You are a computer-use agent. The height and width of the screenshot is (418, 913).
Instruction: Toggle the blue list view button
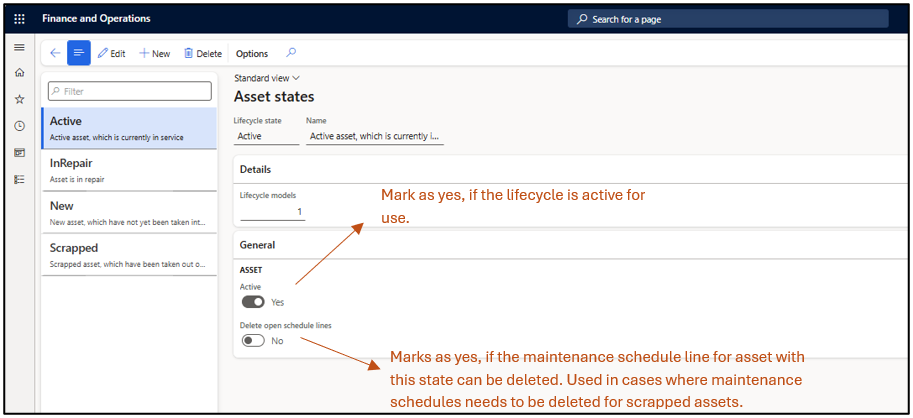click(x=79, y=54)
